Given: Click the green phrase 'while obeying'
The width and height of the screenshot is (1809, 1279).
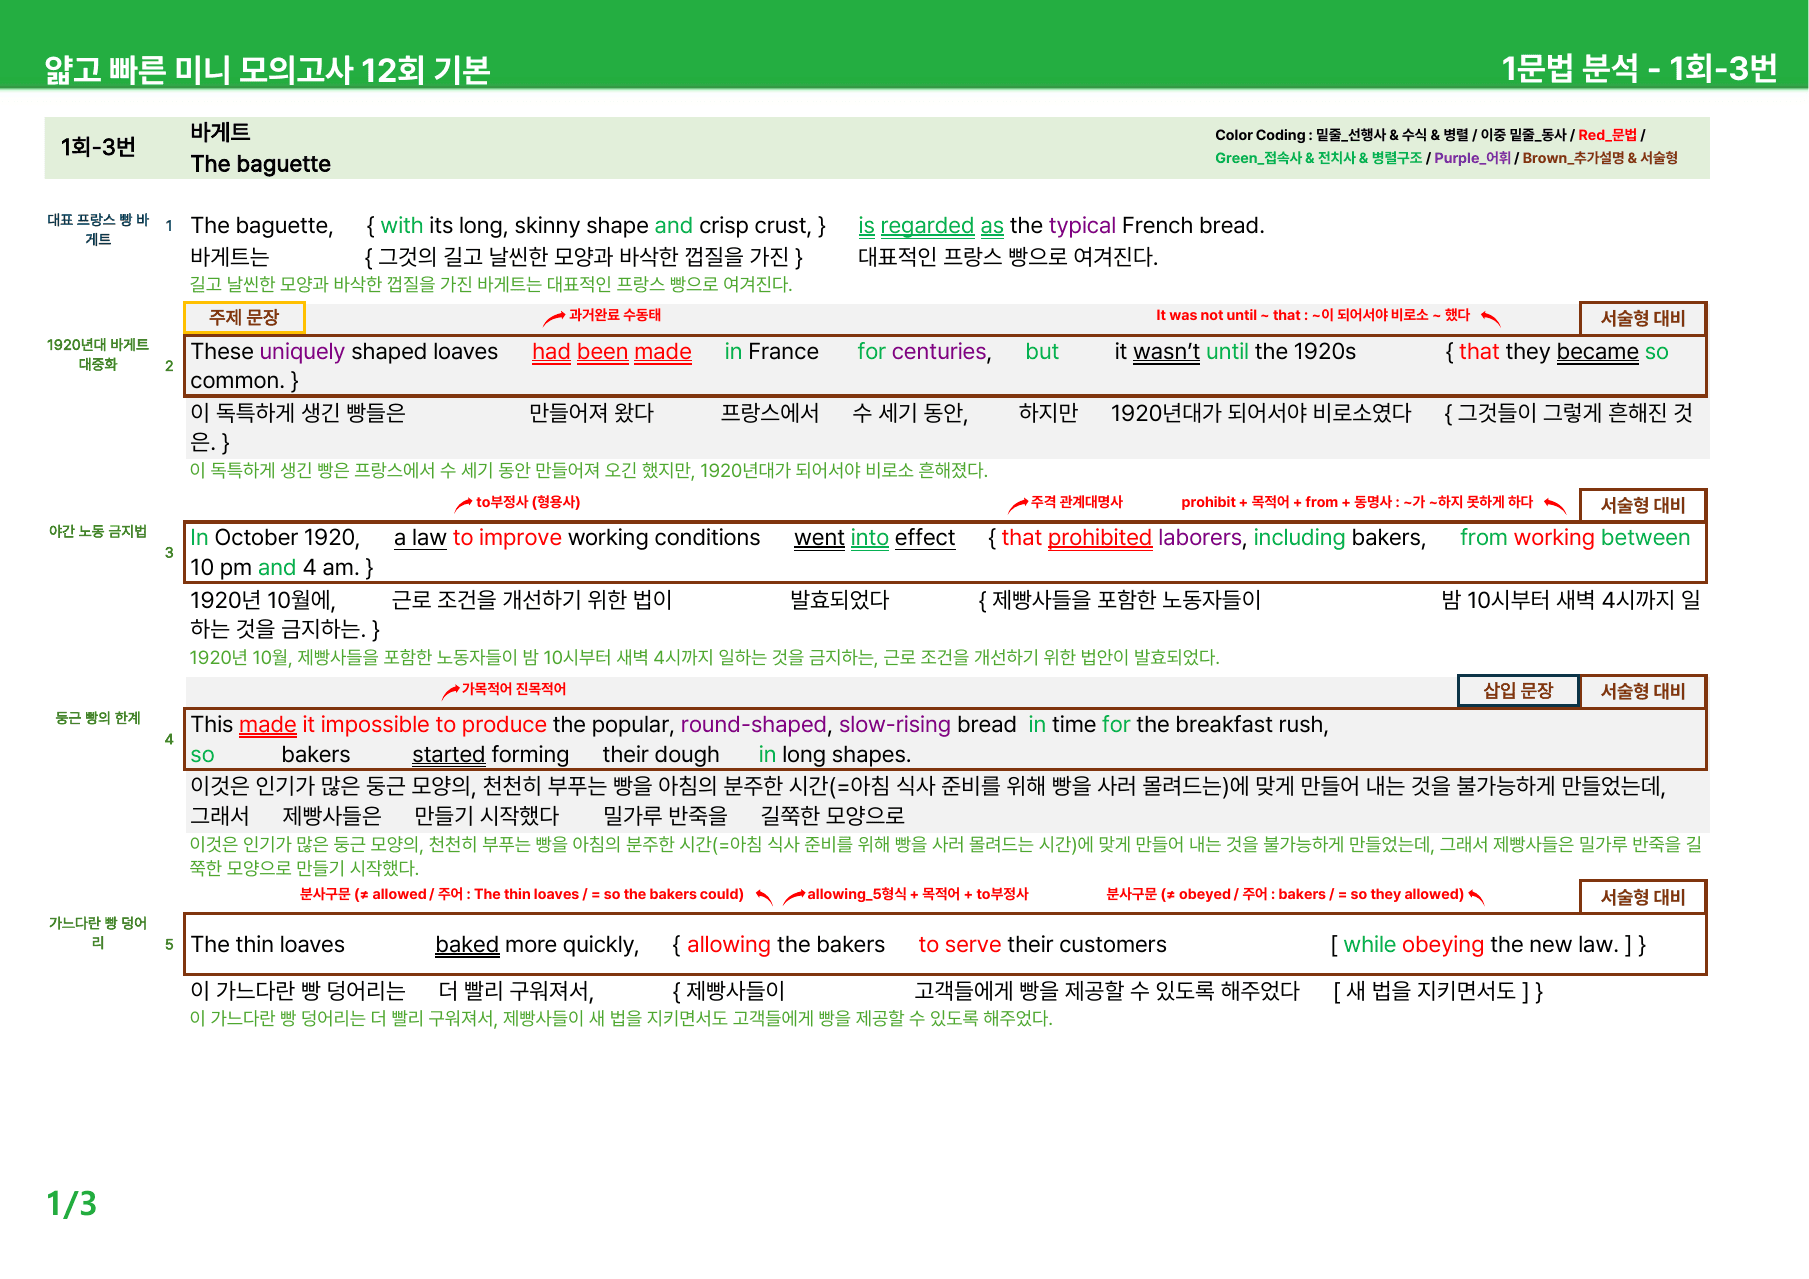Looking at the screenshot, I should tap(1414, 945).
